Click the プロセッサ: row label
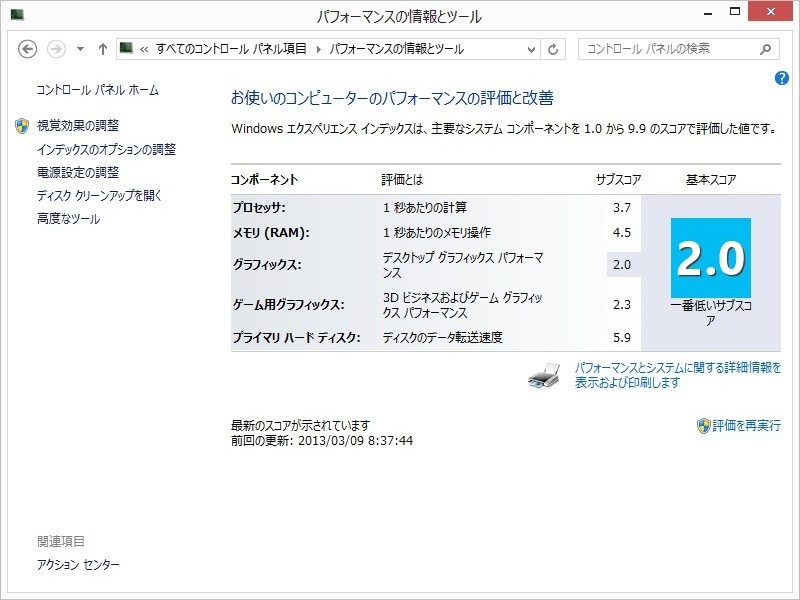Viewport: 800px width, 600px height. [259, 208]
